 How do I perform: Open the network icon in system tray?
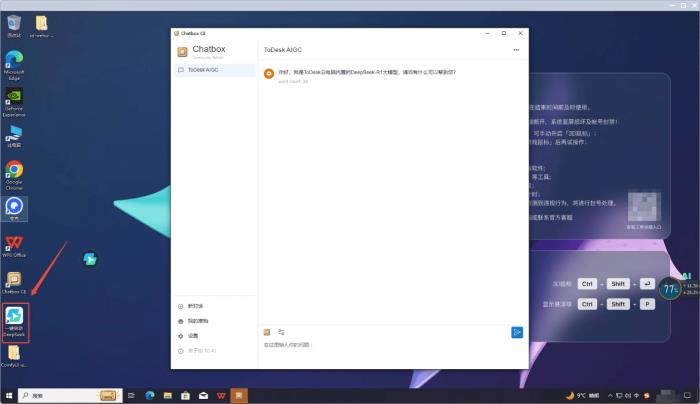(x=619, y=396)
